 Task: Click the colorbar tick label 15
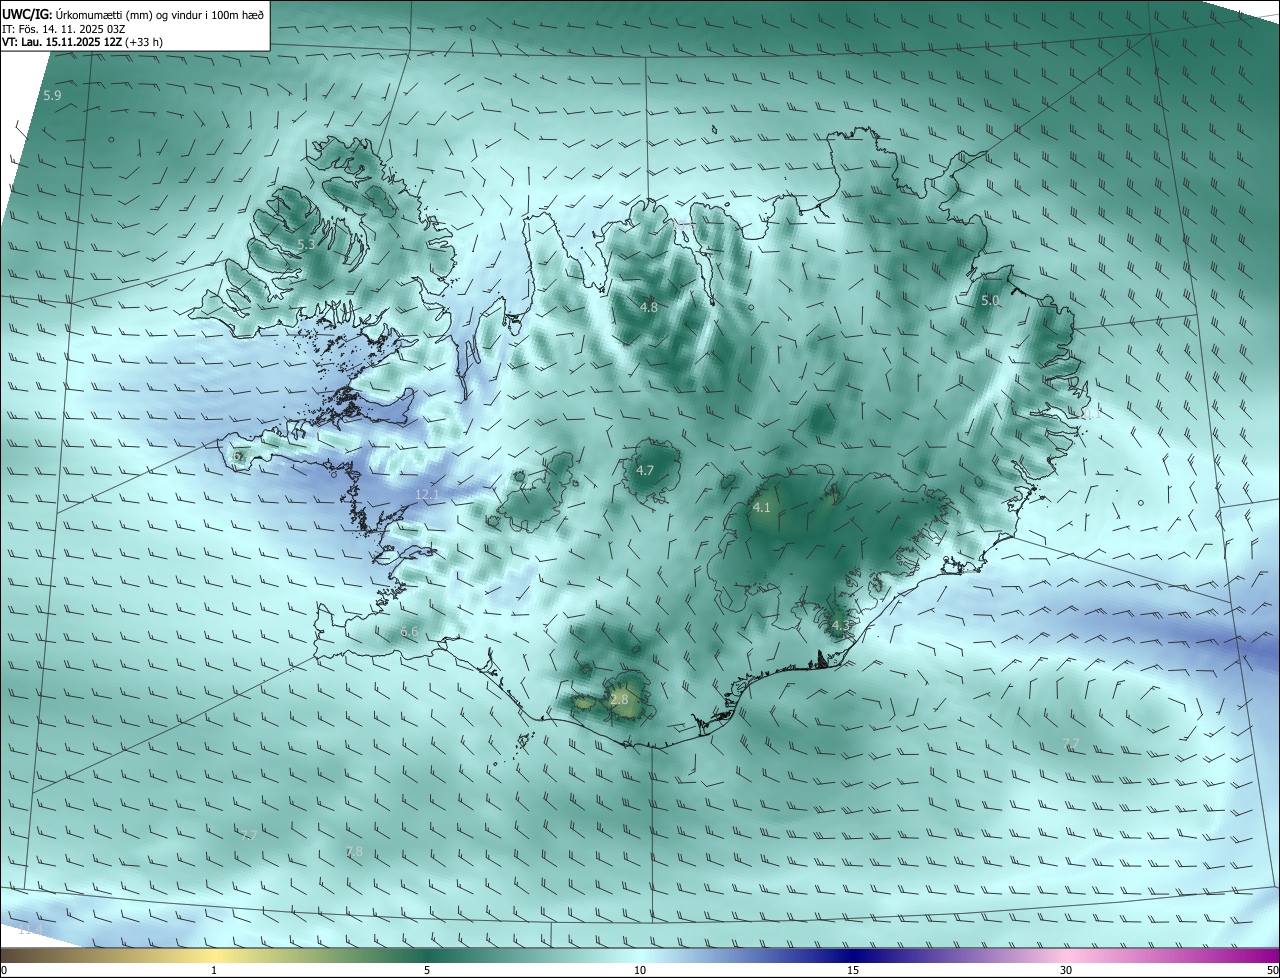pos(853,970)
